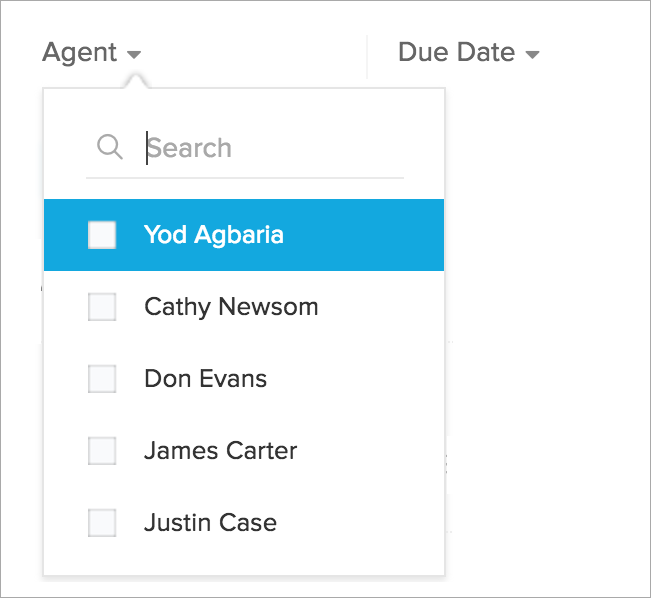The width and height of the screenshot is (651, 598).
Task: Check the Cathy Newsom checkbox
Action: (102, 307)
